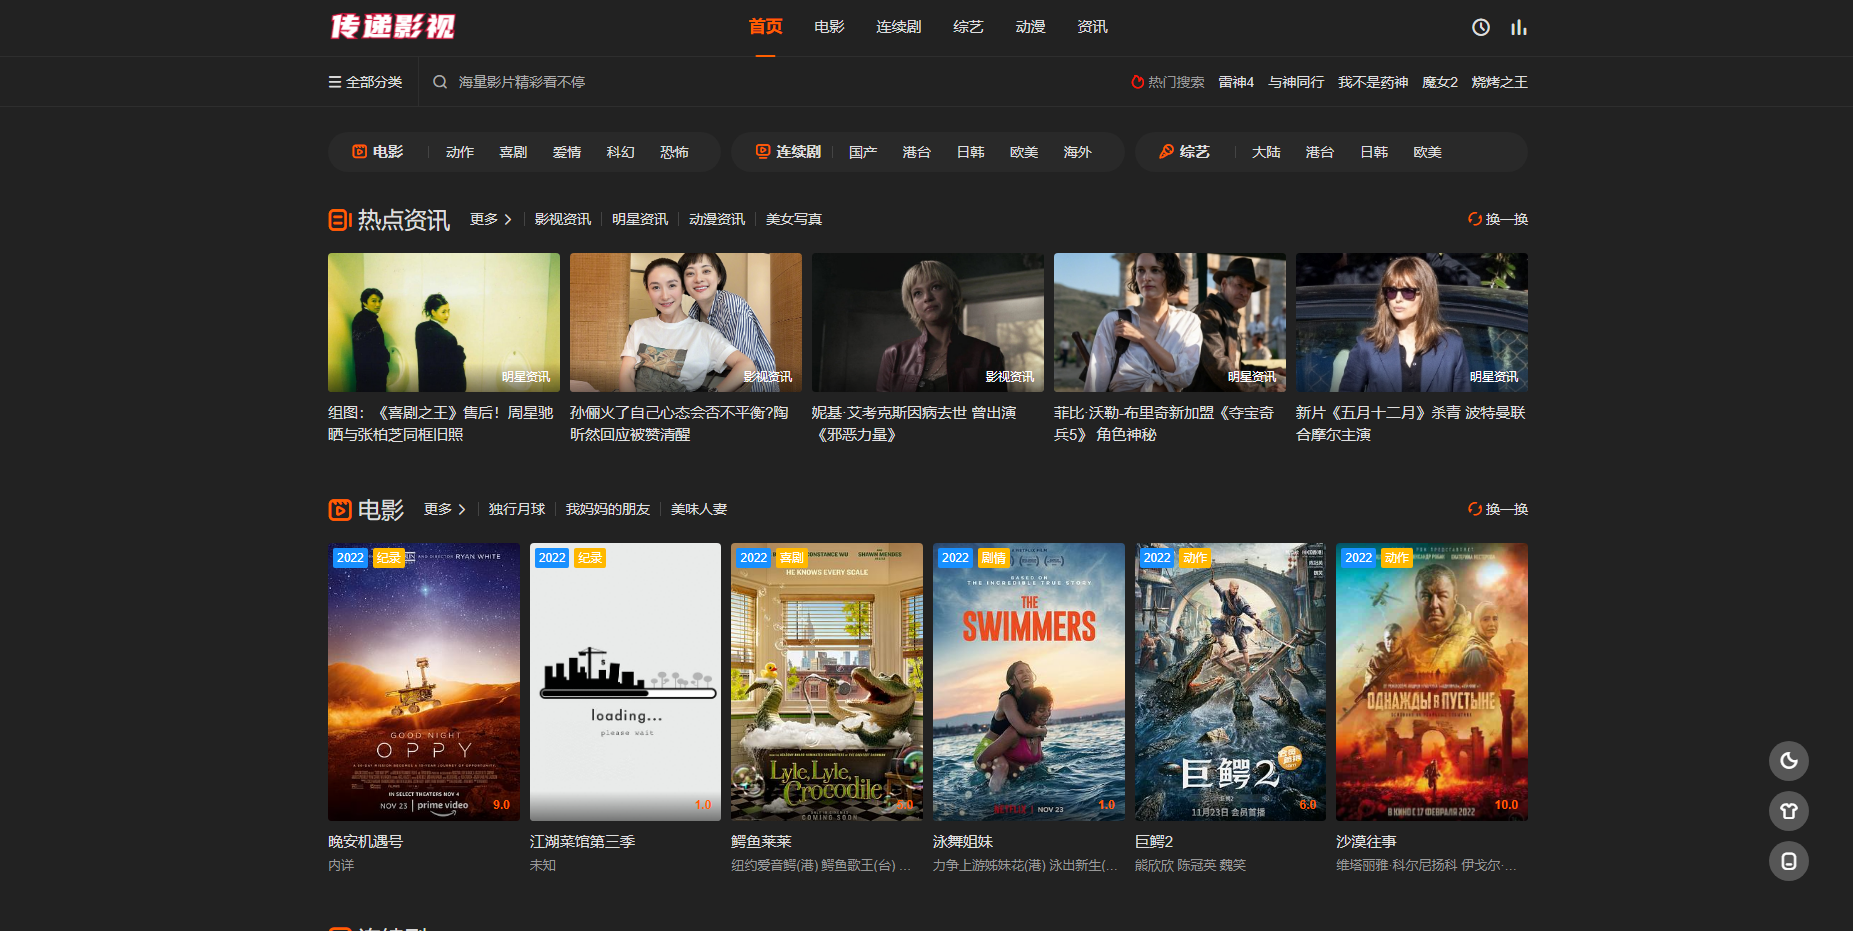Image resolution: width=1853 pixels, height=931 pixels.
Task: Select 海外 series category
Action: click(x=1077, y=152)
